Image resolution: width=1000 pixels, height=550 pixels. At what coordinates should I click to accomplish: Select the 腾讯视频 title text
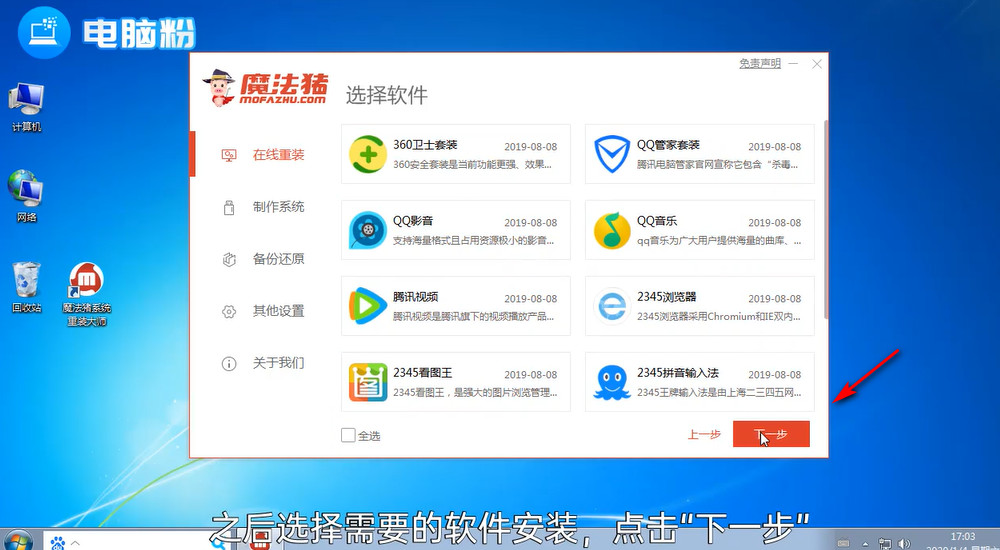415,297
